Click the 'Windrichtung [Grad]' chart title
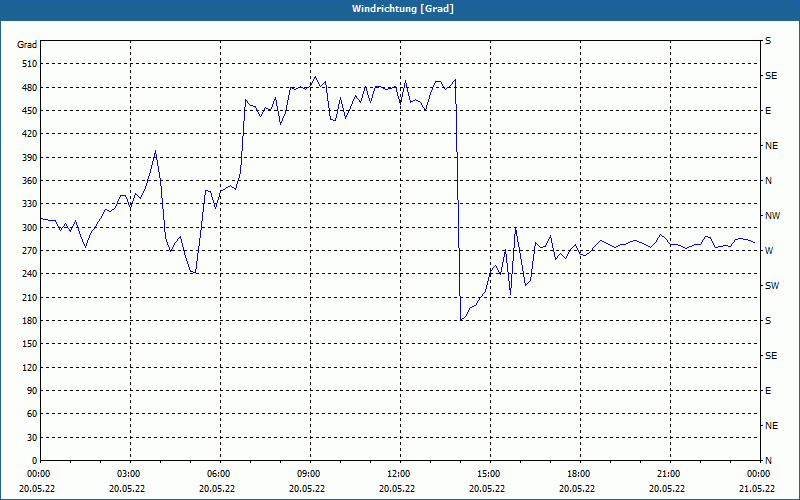Image resolution: width=800 pixels, height=500 pixels. click(403, 9)
